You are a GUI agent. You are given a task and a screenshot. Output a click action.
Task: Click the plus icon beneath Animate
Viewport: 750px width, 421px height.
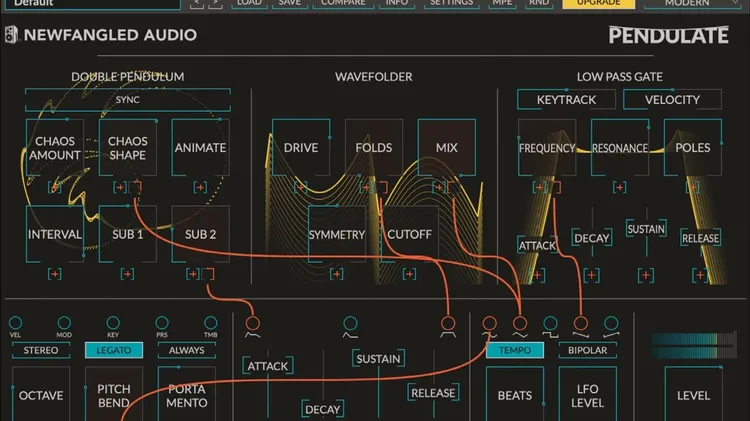[x=200, y=188]
